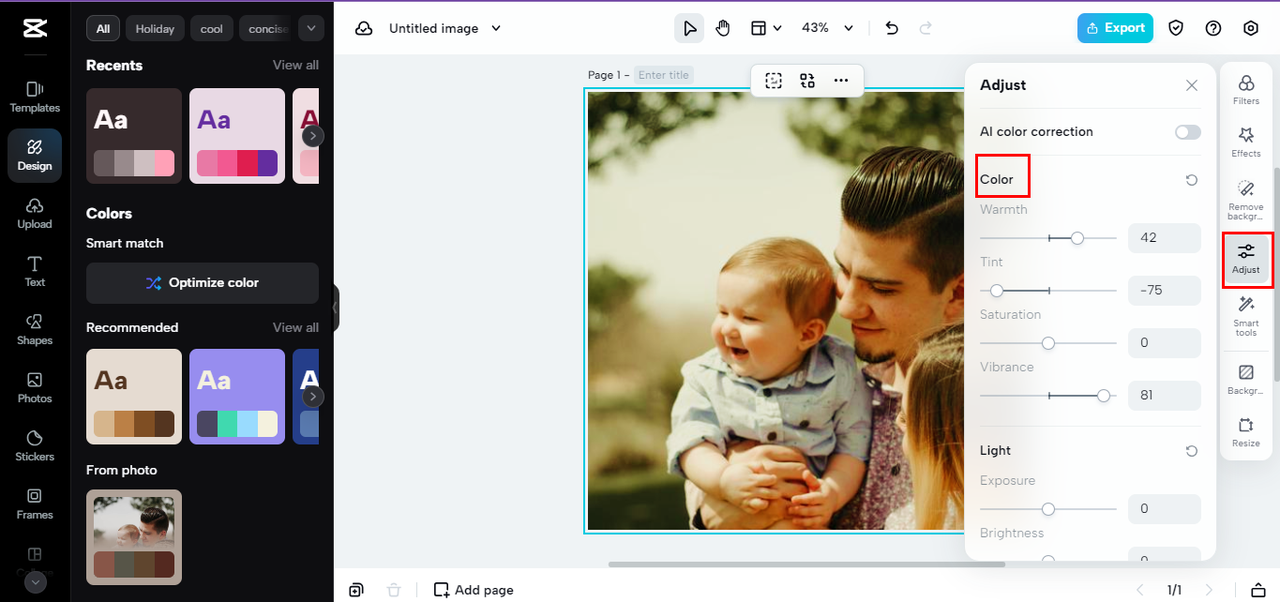Open the Adjust tool
1280x602 pixels.
[x=1246, y=258]
